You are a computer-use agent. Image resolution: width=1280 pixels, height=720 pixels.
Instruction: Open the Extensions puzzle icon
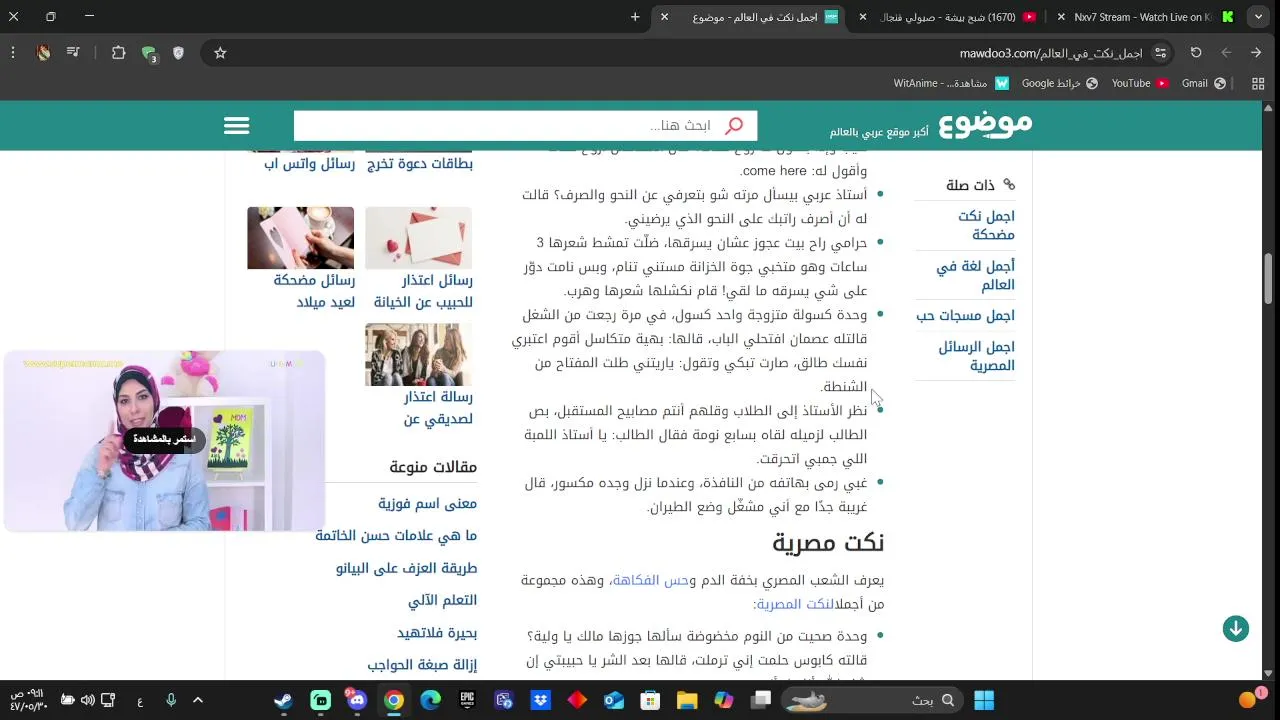click(118, 53)
